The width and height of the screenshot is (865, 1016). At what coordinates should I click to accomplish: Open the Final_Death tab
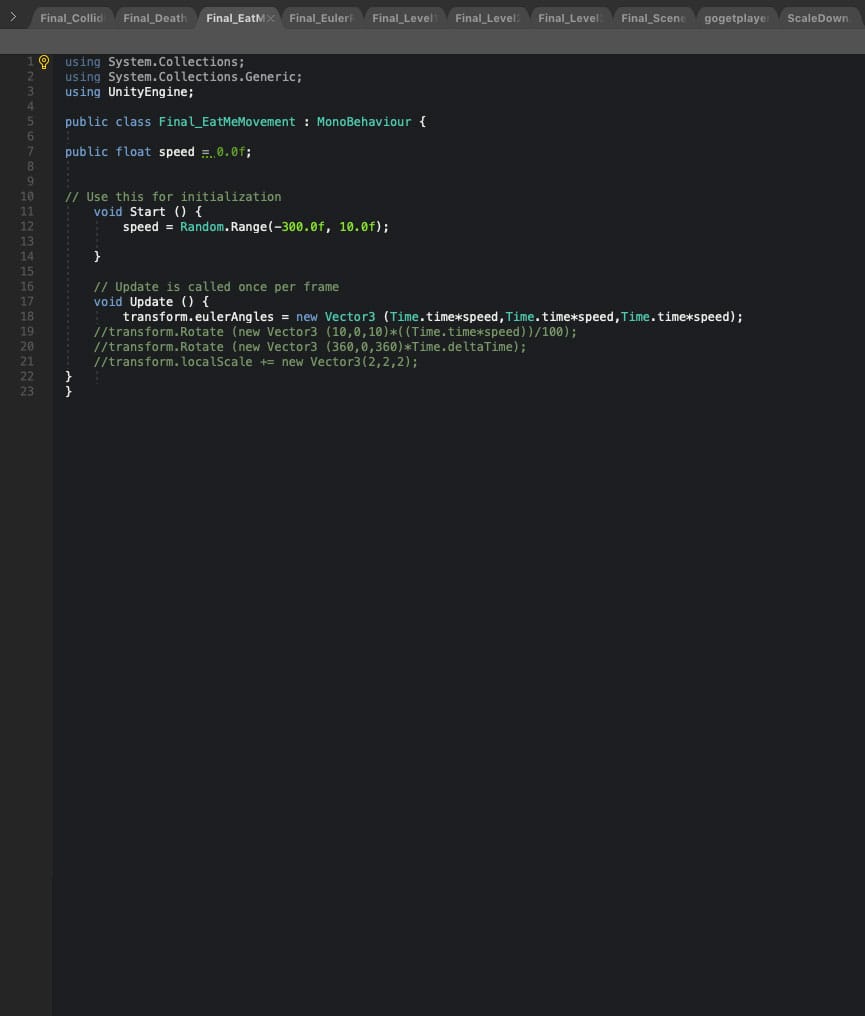[154, 18]
